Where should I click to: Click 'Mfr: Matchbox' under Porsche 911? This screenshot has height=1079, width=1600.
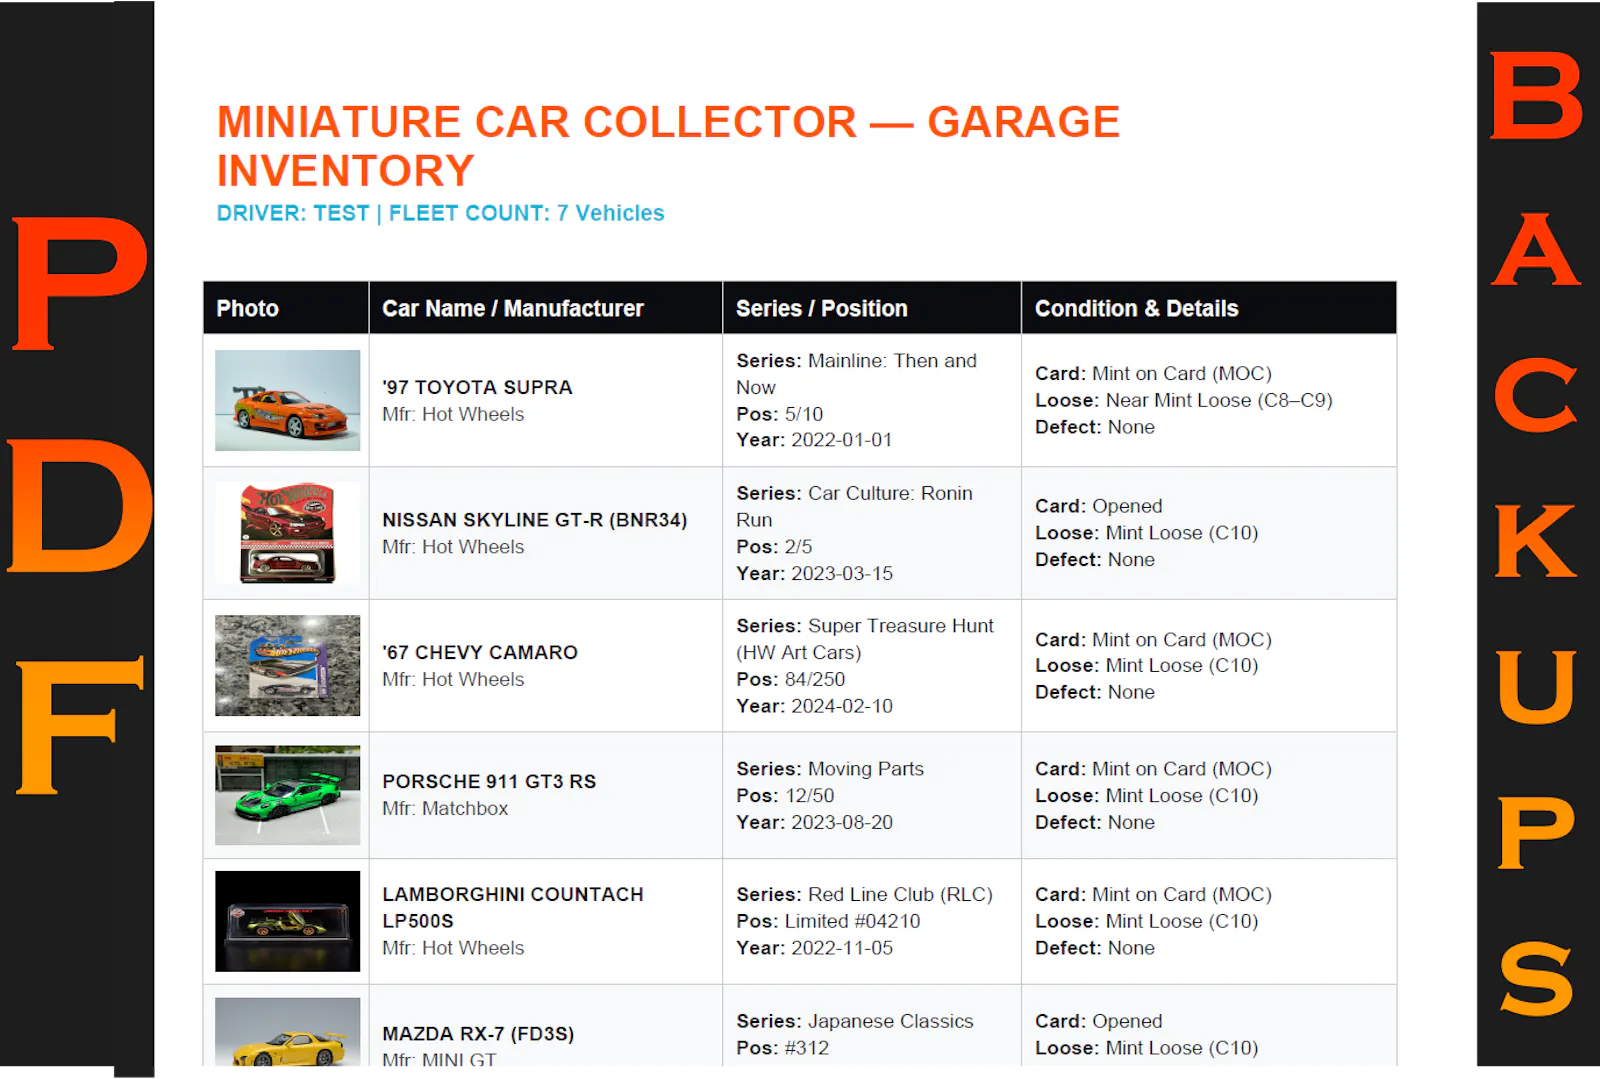coord(445,808)
